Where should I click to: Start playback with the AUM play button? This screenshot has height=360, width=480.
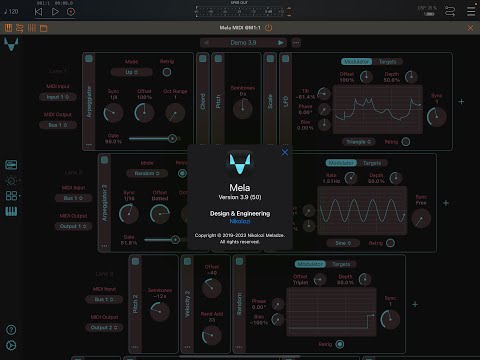tap(55, 12)
